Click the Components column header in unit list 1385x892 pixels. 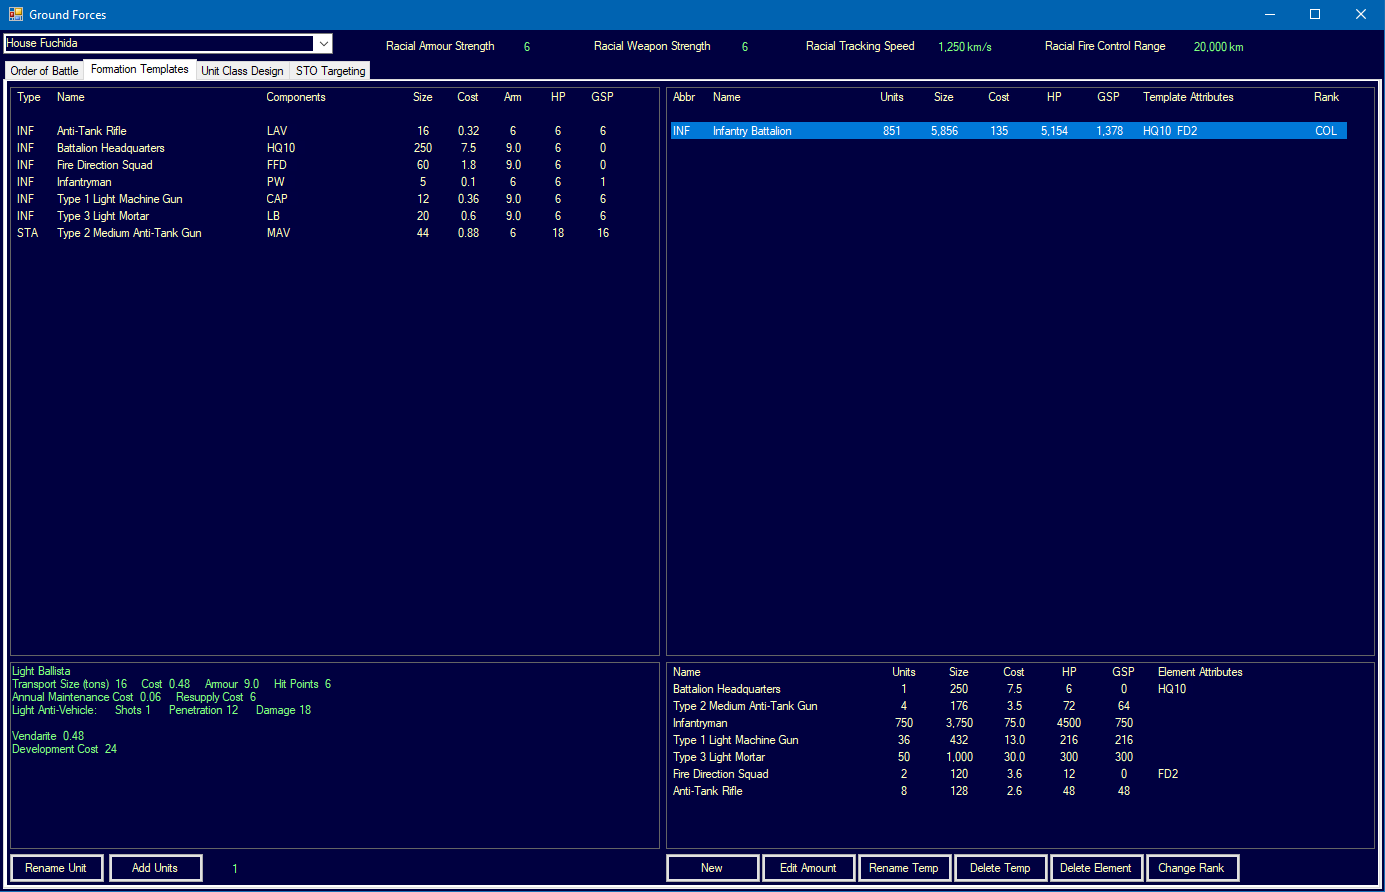point(296,97)
